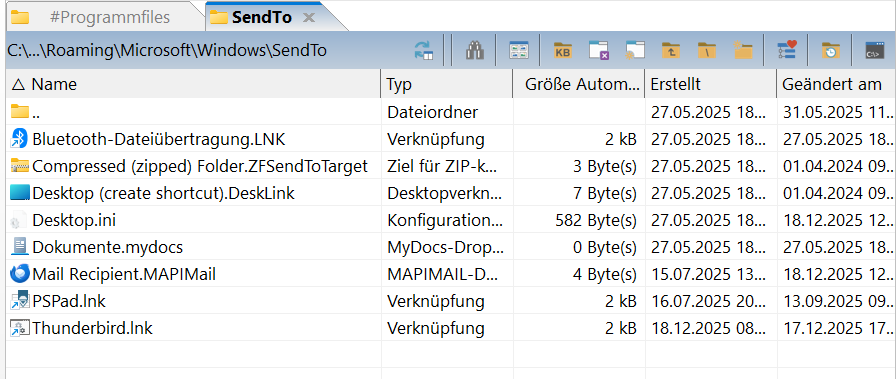The height and width of the screenshot is (379, 896).
Task: Click the refresh panel icon
Action: pos(423,50)
